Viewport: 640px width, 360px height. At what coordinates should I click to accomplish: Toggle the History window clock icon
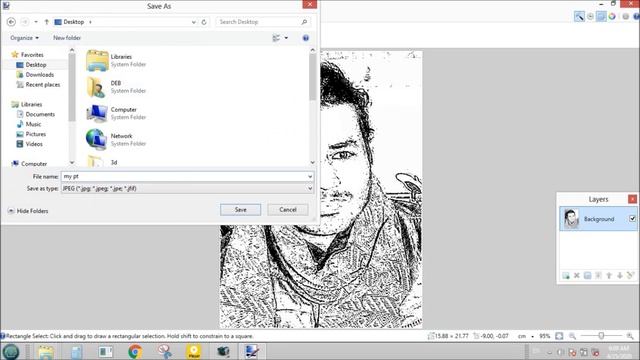tap(590, 16)
